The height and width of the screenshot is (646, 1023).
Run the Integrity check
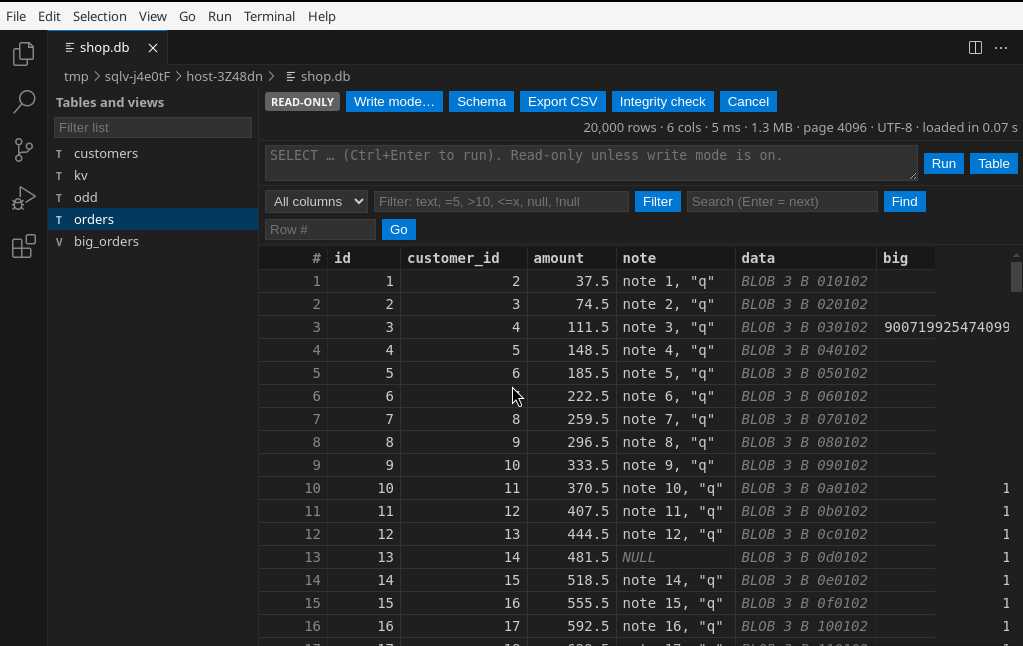[662, 102]
